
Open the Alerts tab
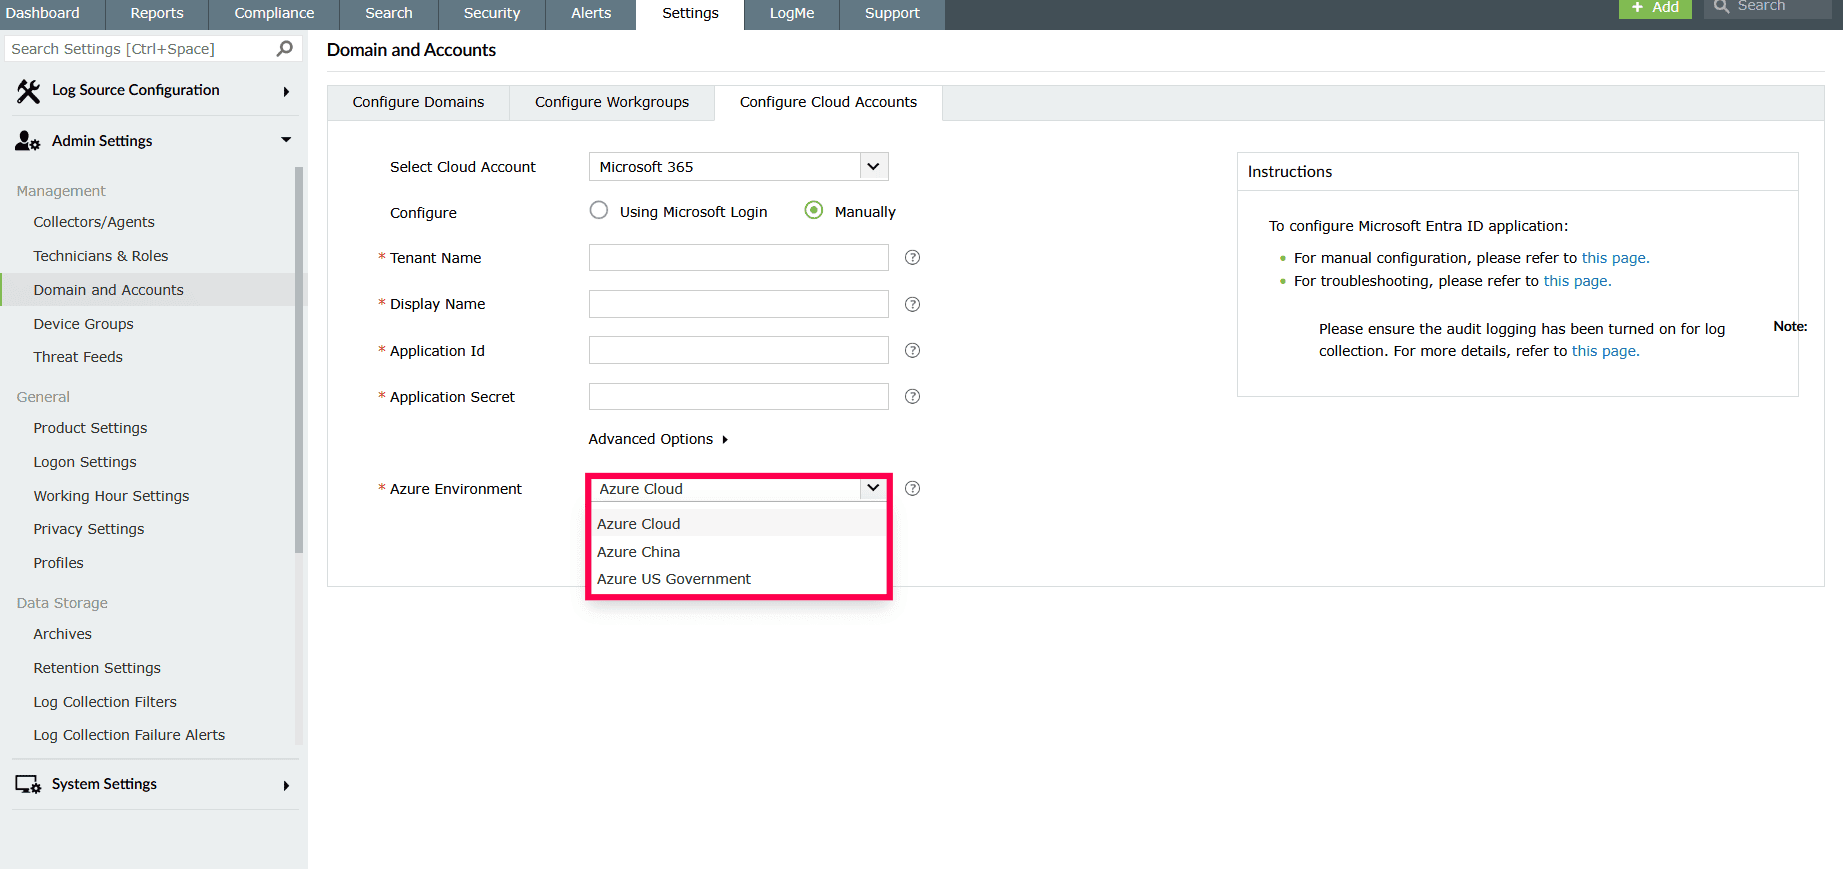591,14
